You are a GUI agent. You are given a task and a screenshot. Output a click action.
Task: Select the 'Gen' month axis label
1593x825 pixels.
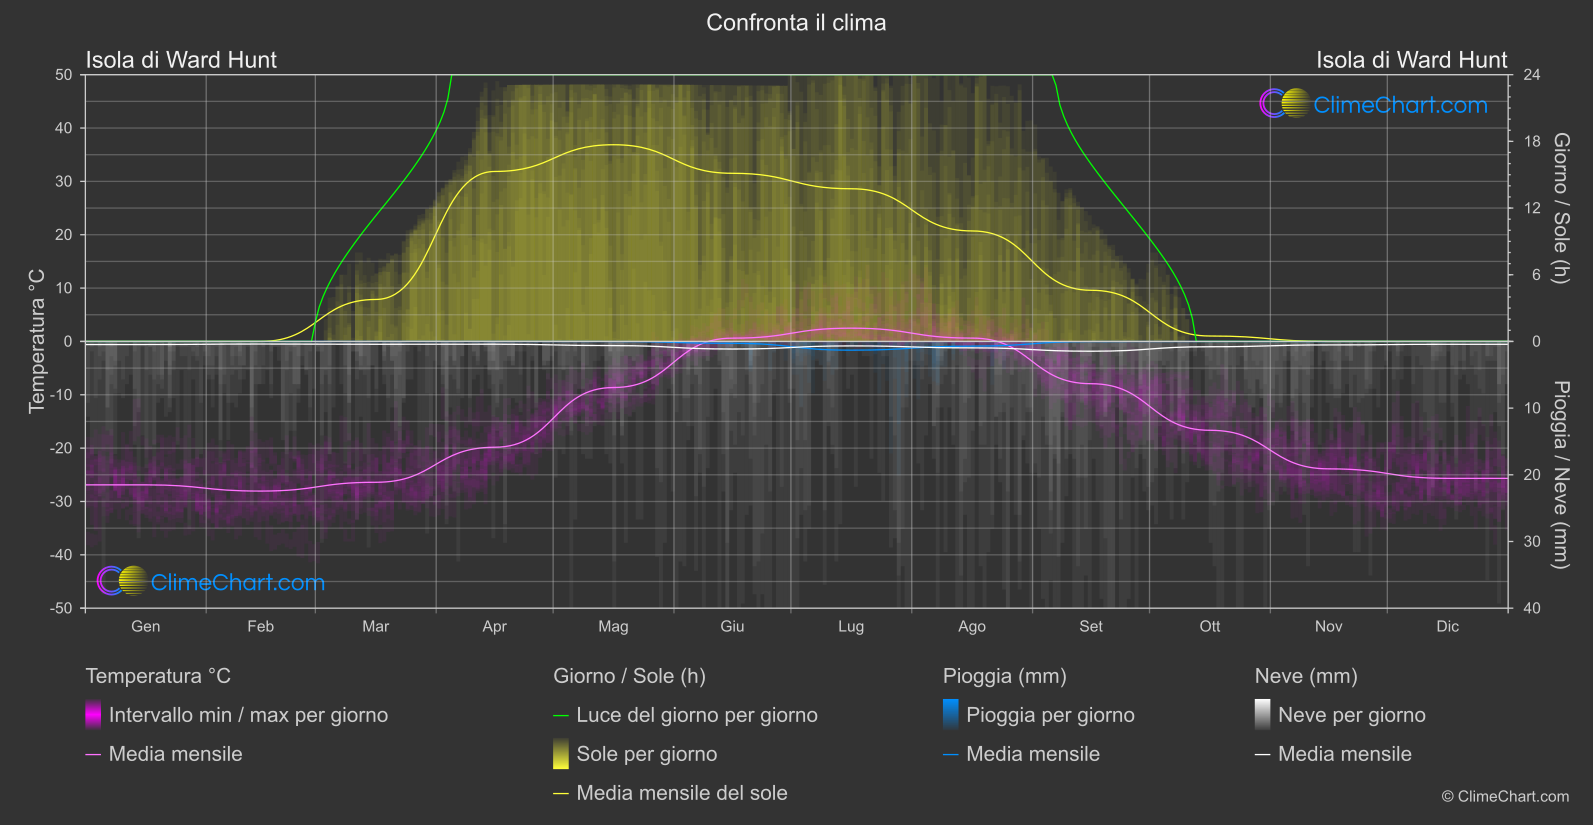point(146,626)
